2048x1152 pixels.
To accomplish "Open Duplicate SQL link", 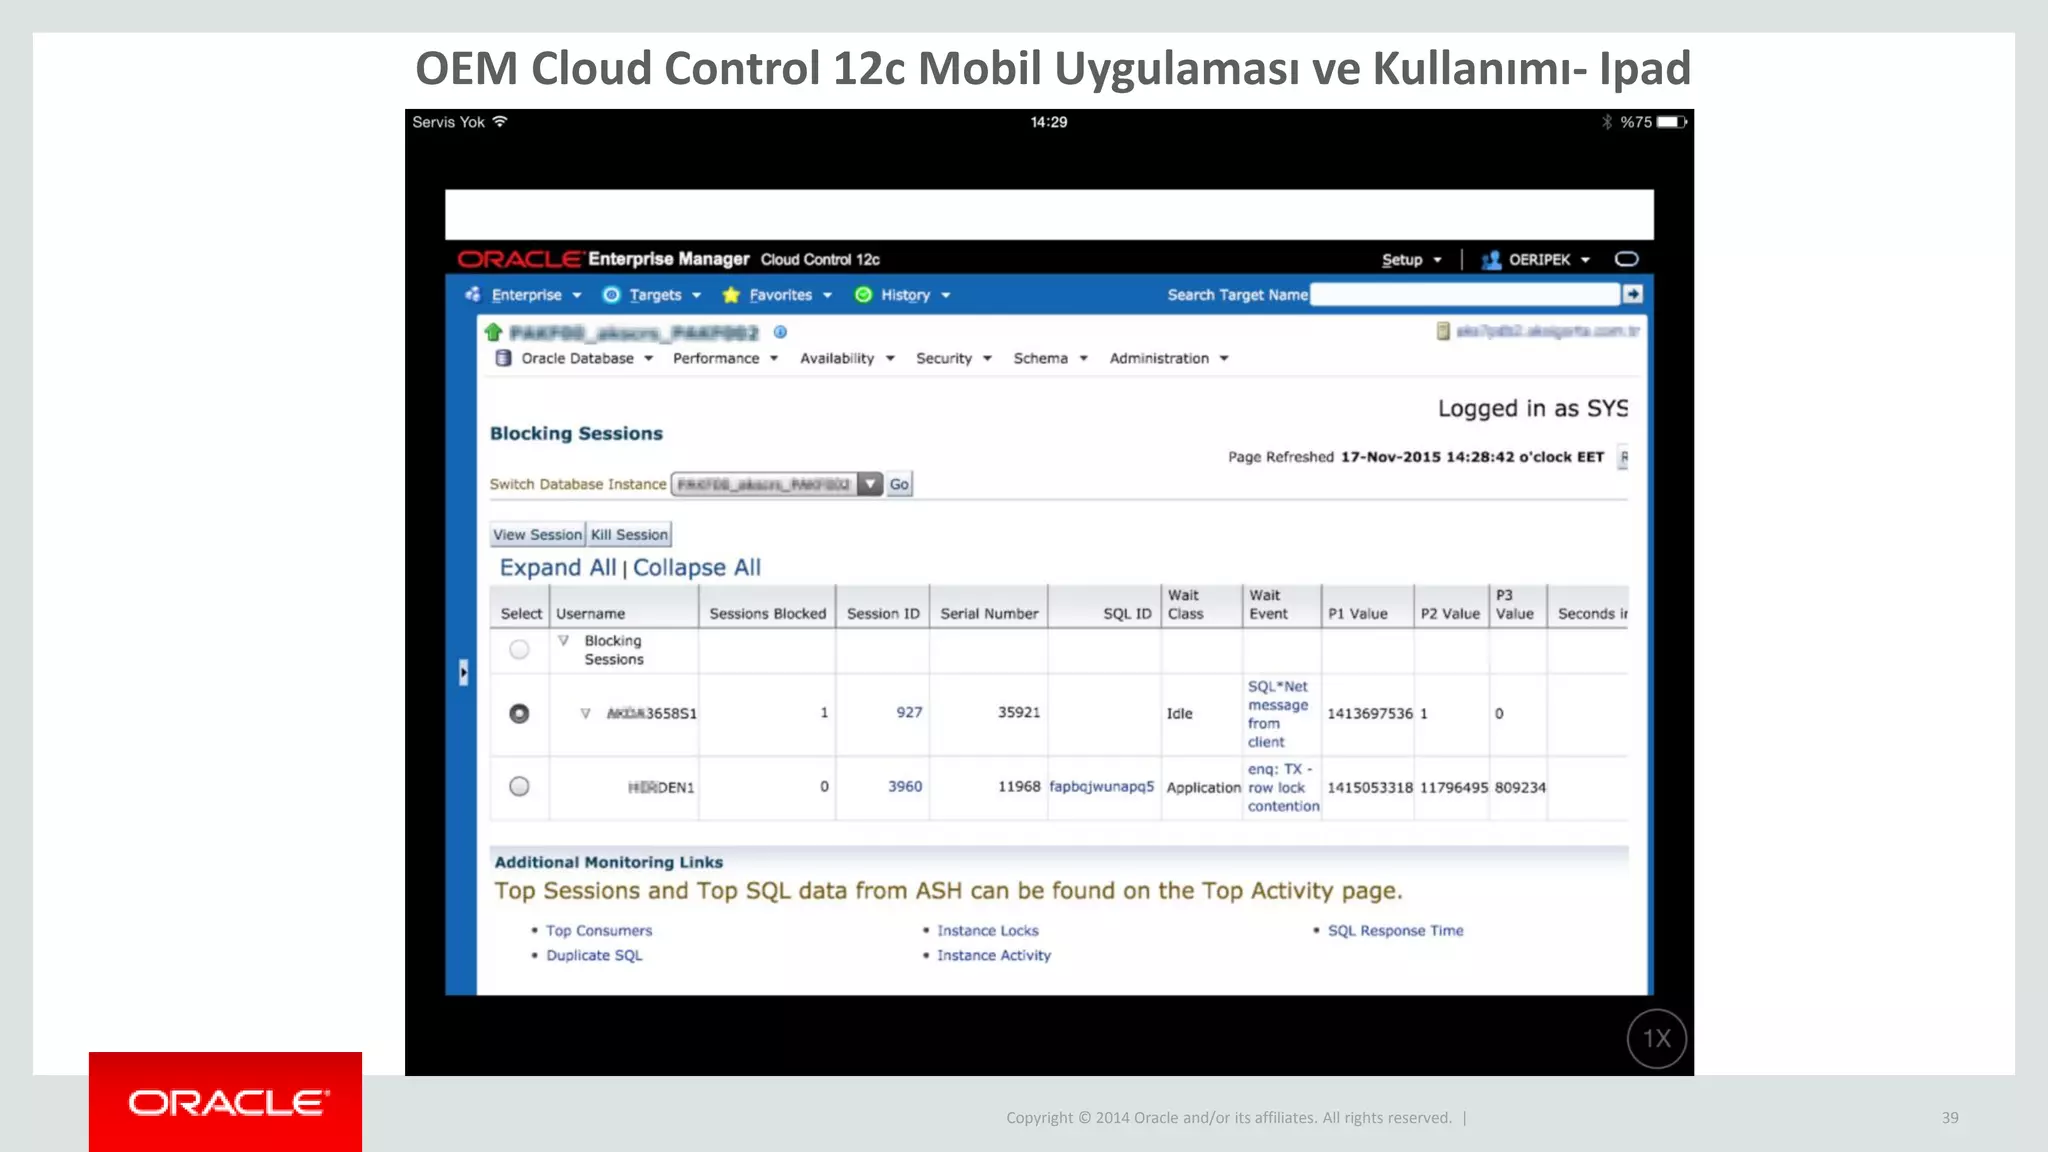I will pos(594,956).
